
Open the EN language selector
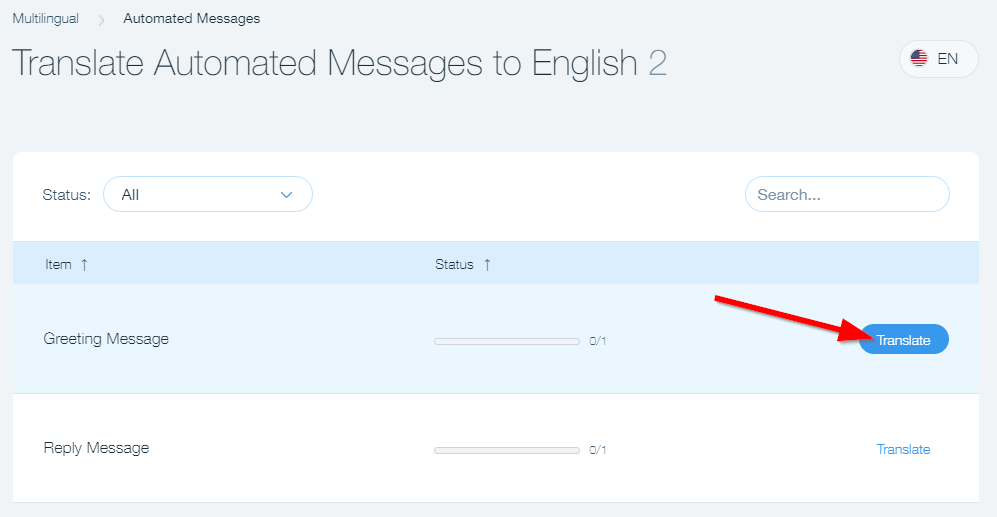pos(938,59)
